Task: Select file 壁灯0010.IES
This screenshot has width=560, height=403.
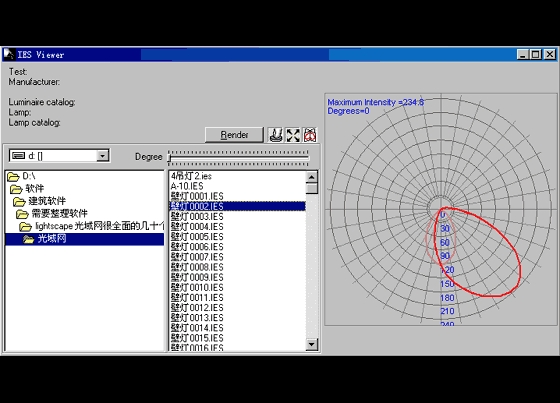Action: pyautogui.click(x=197, y=288)
